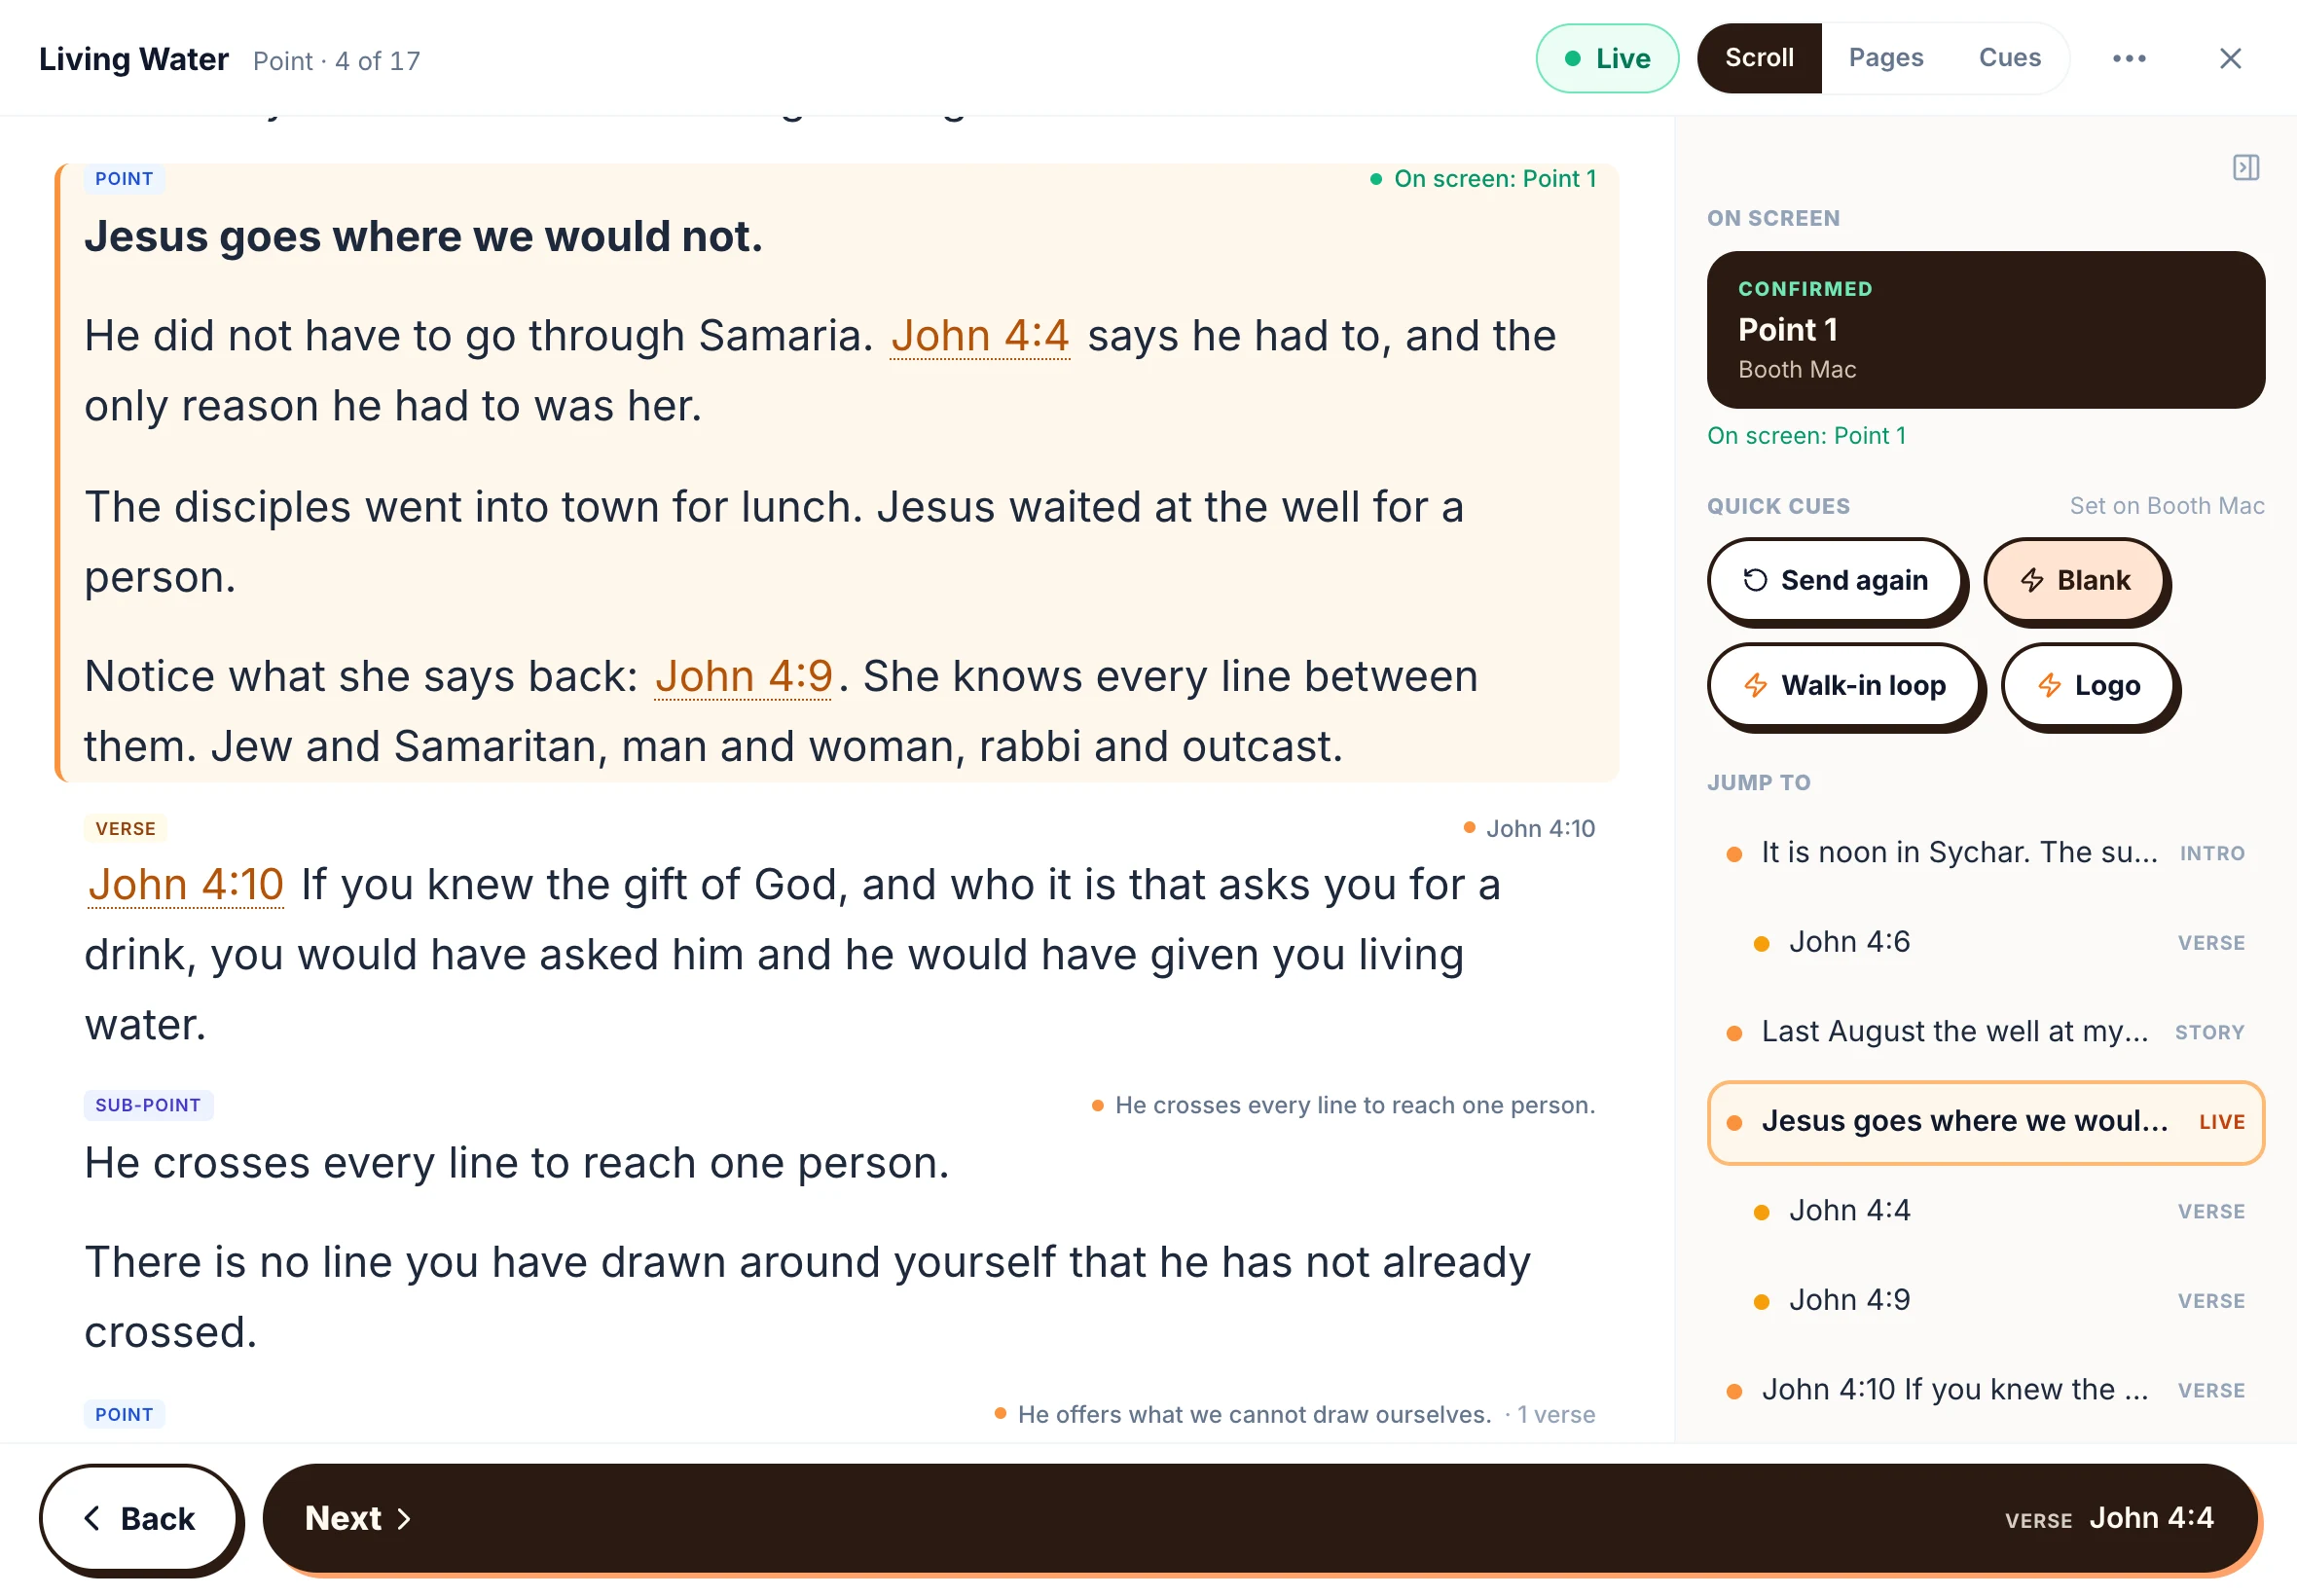Image resolution: width=2297 pixels, height=1596 pixels.
Task: Collapse the side panel icon
Action: click(x=2245, y=167)
